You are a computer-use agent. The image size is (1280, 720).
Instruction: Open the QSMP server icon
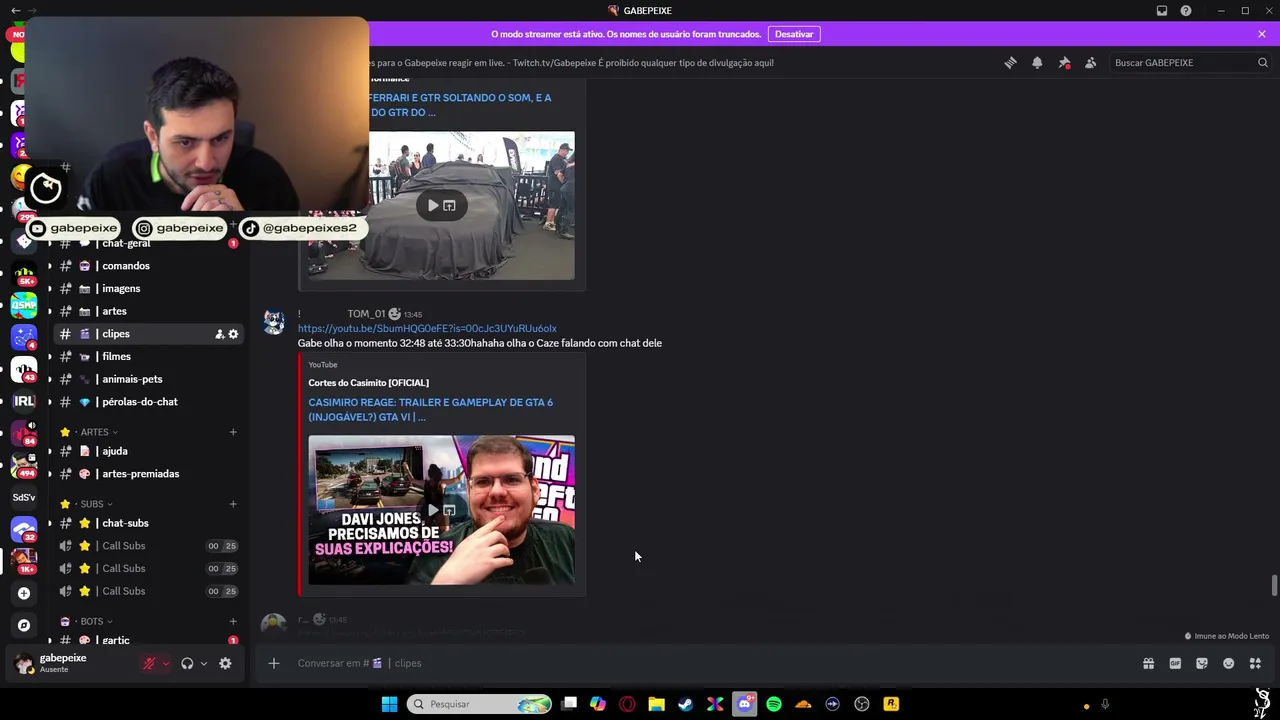pyautogui.click(x=24, y=305)
